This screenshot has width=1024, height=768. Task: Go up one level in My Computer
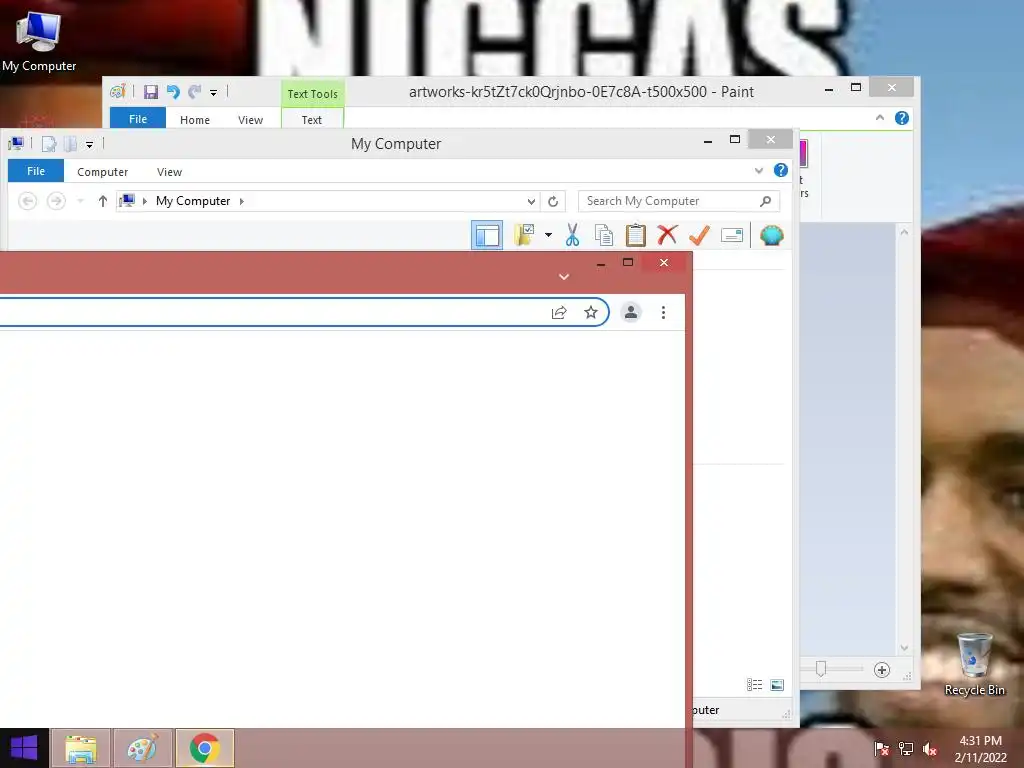(103, 201)
